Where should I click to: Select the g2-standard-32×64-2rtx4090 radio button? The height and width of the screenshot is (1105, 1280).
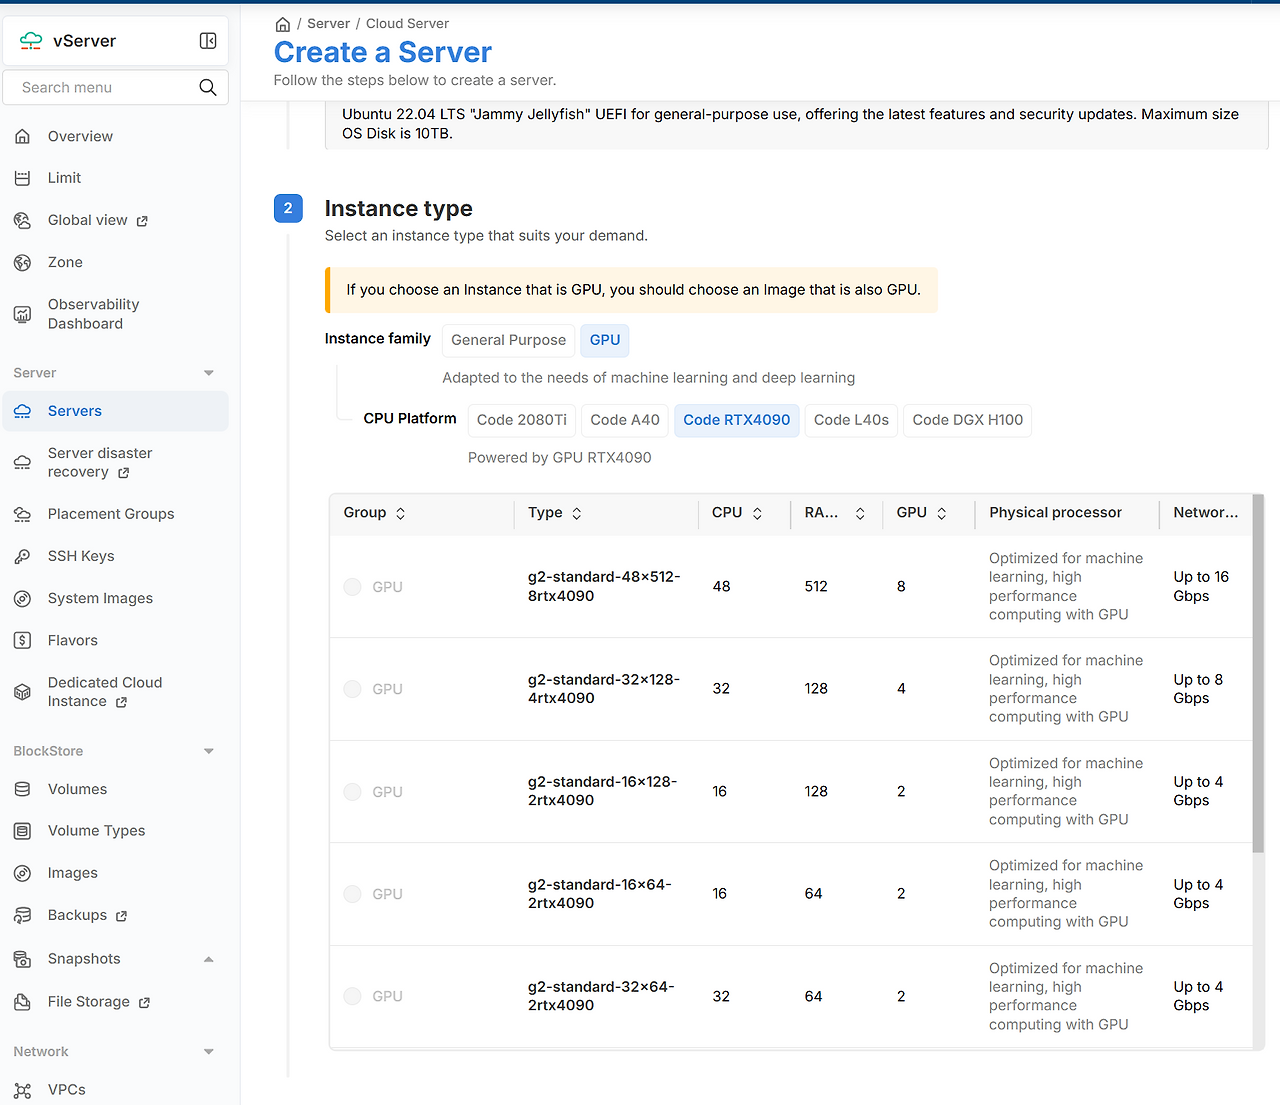point(352,996)
